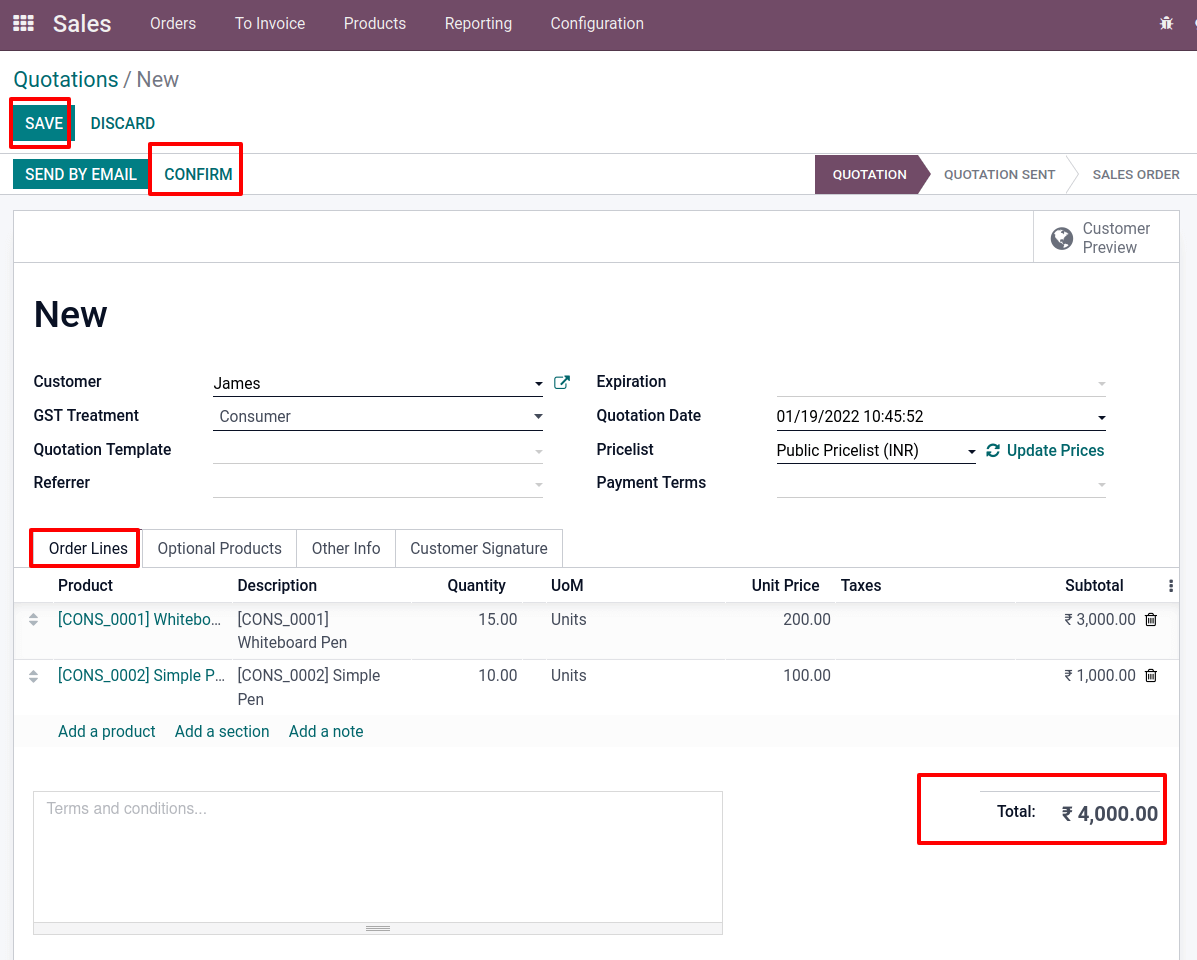This screenshot has width=1197, height=960.
Task: Click subtotal ₹ 1,000.00 cell
Action: point(1100,675)
